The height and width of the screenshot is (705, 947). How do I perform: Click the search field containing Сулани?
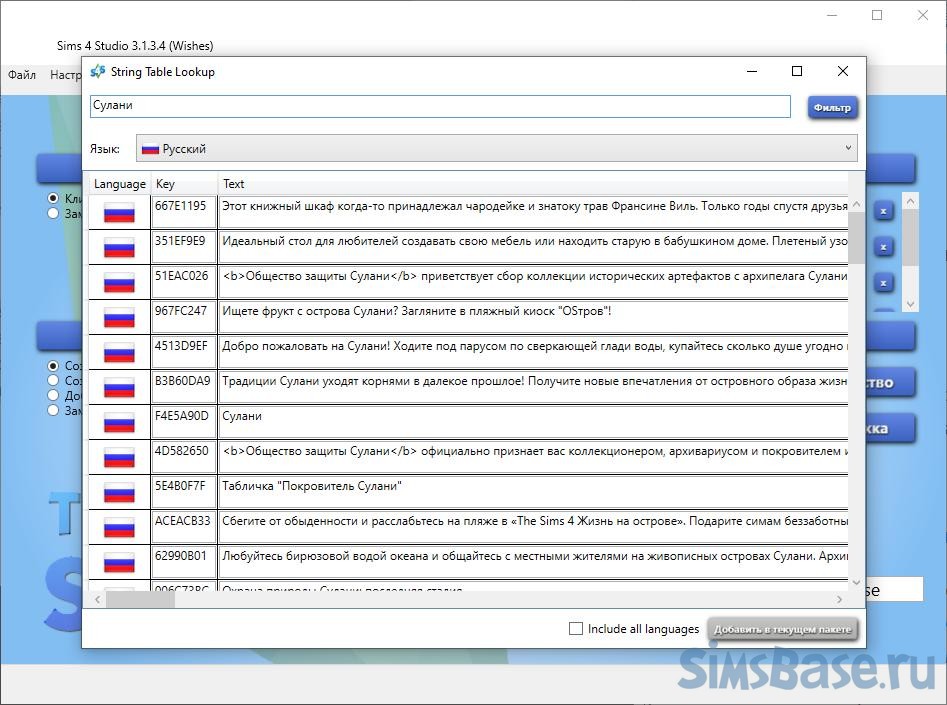coord(440,106)
